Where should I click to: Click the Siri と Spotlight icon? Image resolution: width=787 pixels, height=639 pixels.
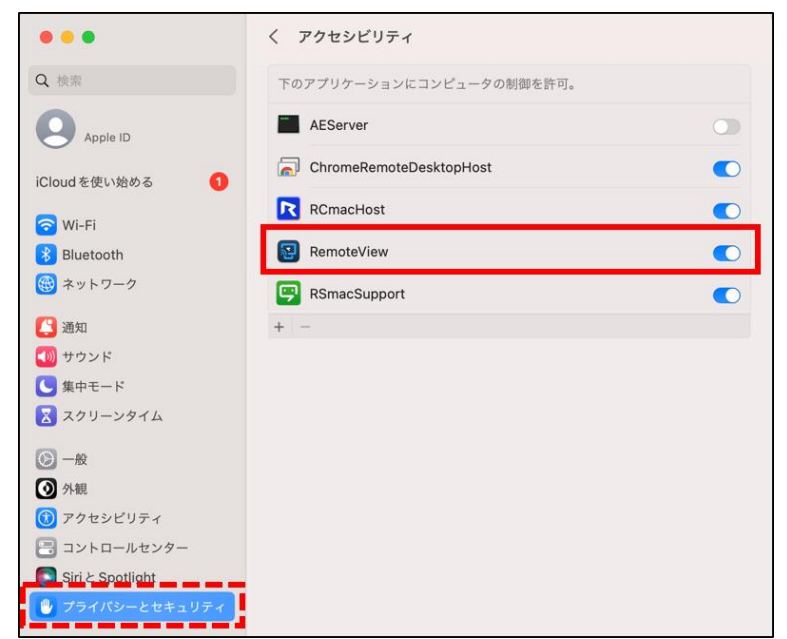(x=46, y=576)
